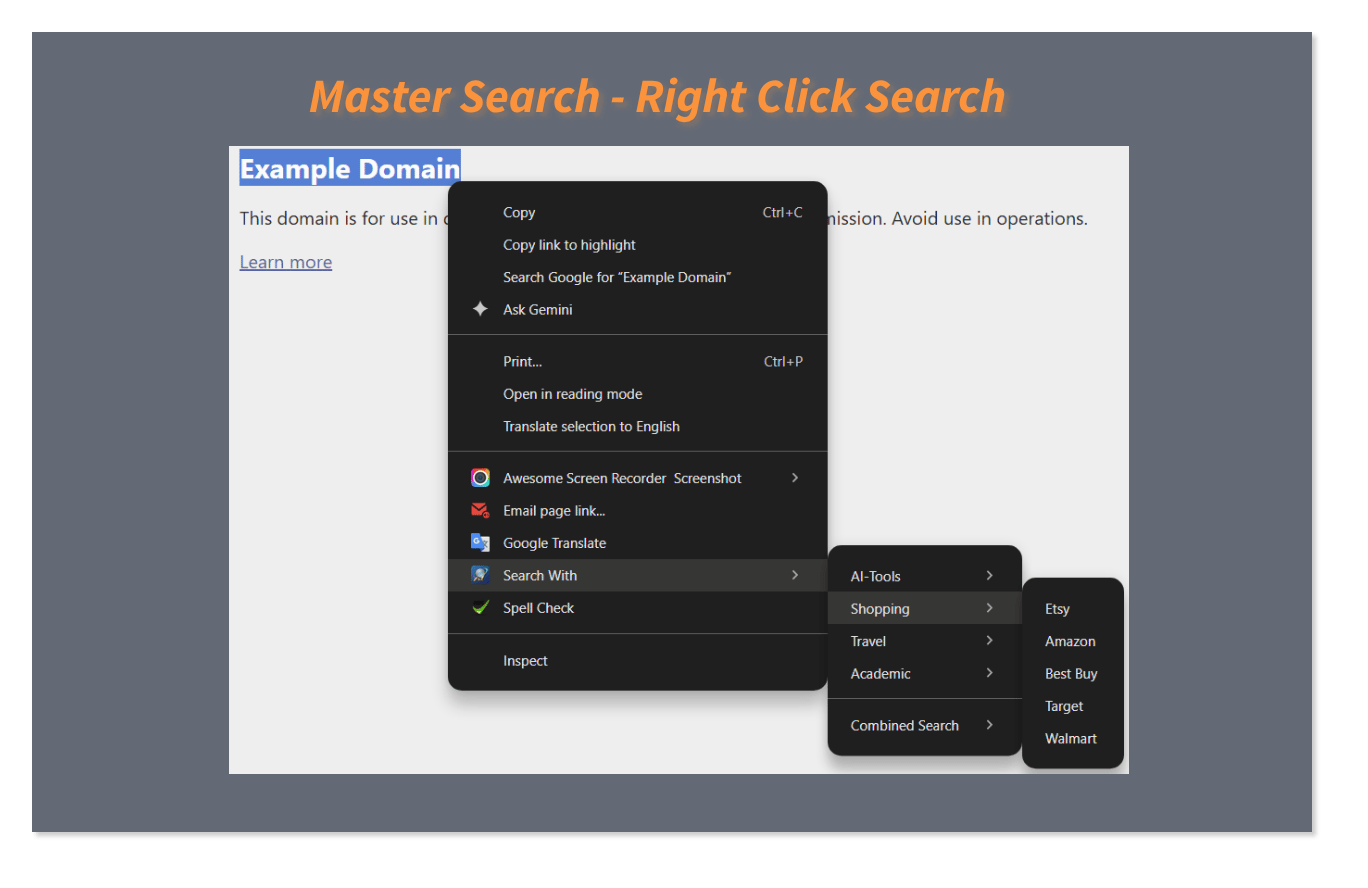Click the Search With extension icon

click(480, 575)
